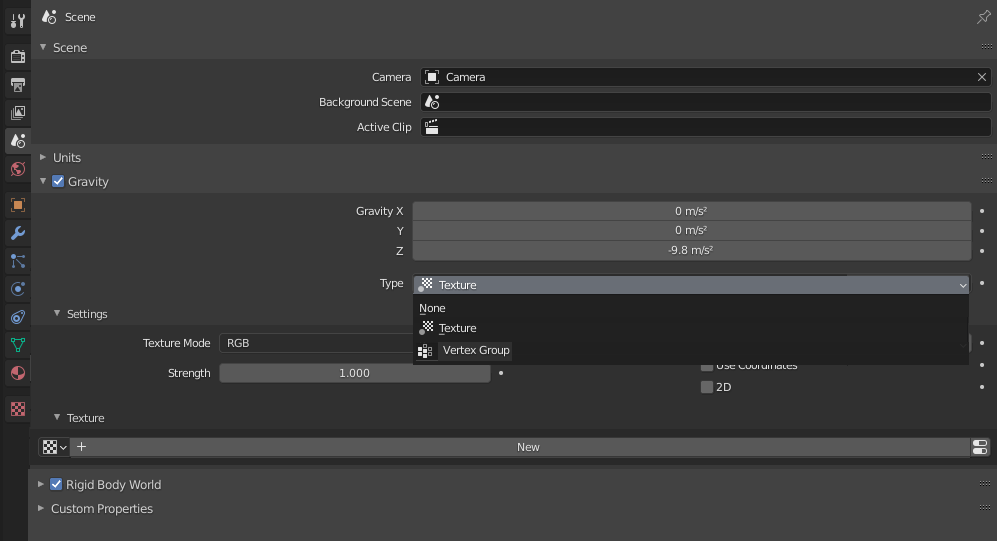Open the Tool properties tab
The width and height of the screenshot is (997, 541).
18,21
